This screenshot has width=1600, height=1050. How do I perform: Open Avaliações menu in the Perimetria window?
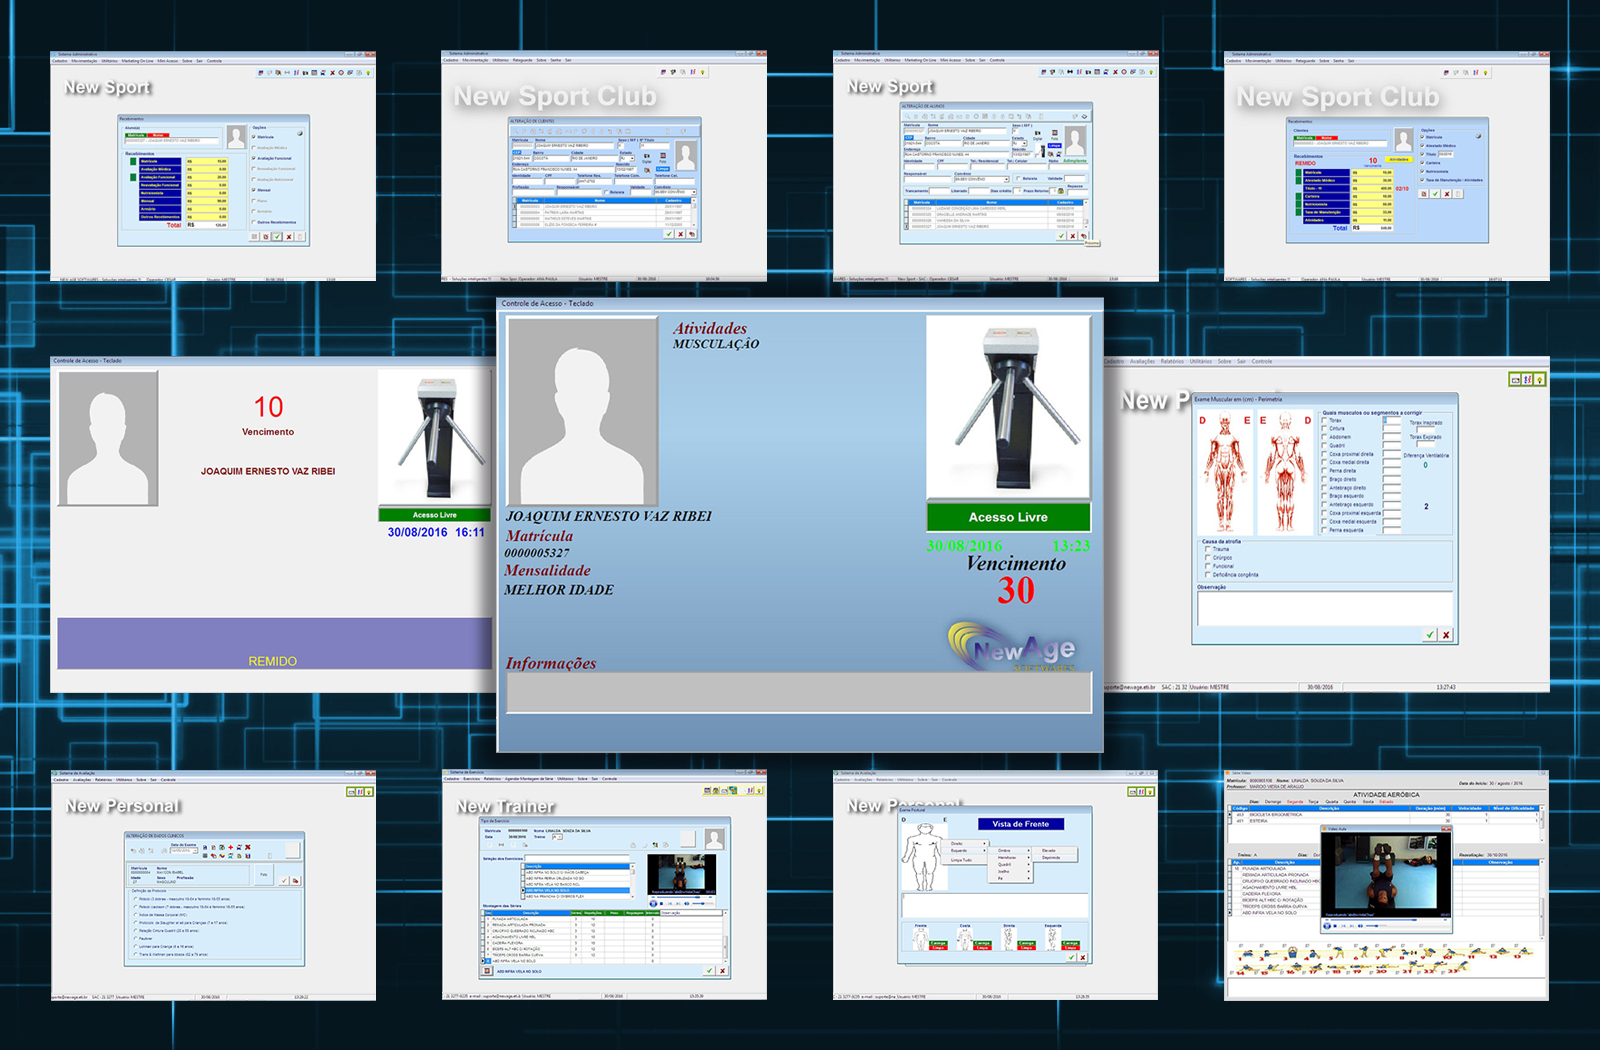point(1142,361)
